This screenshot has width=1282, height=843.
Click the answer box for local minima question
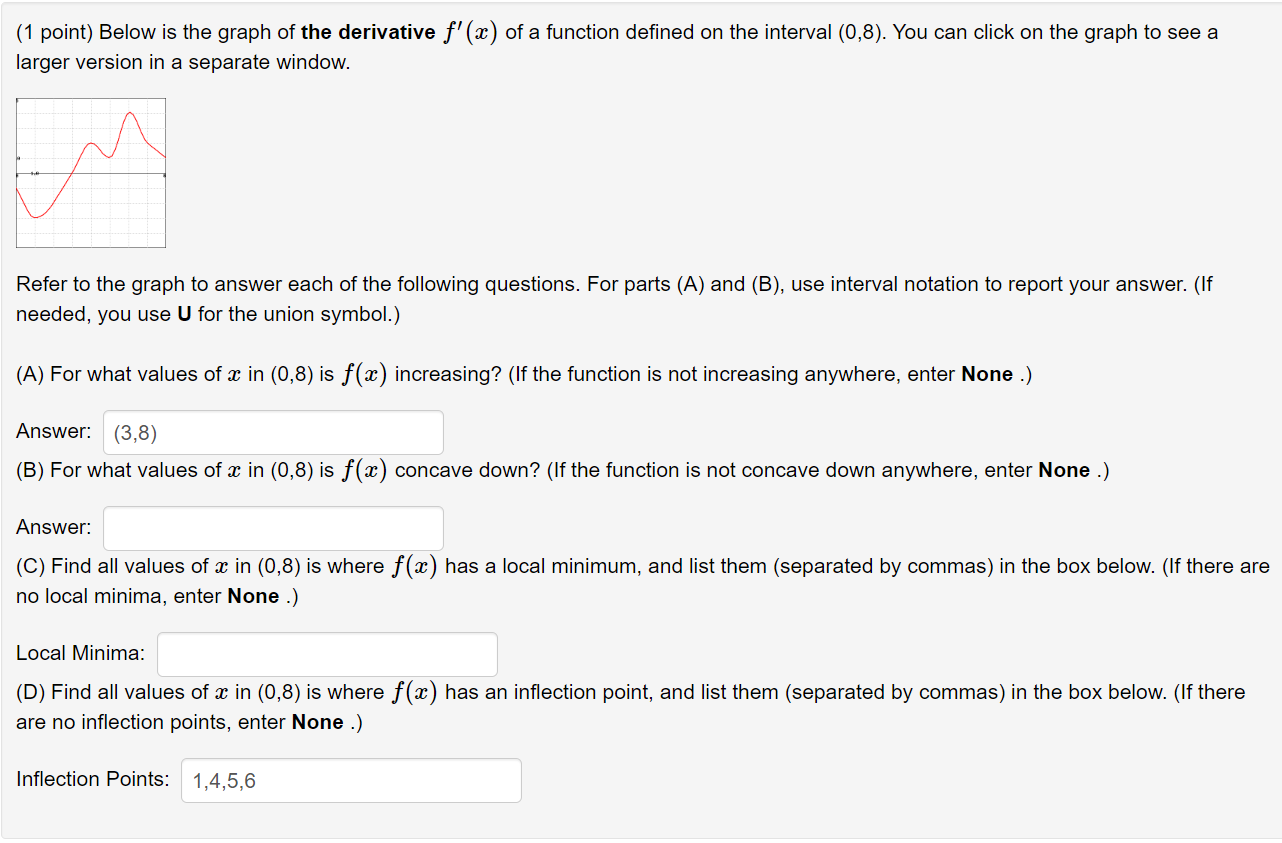[327, 653]
